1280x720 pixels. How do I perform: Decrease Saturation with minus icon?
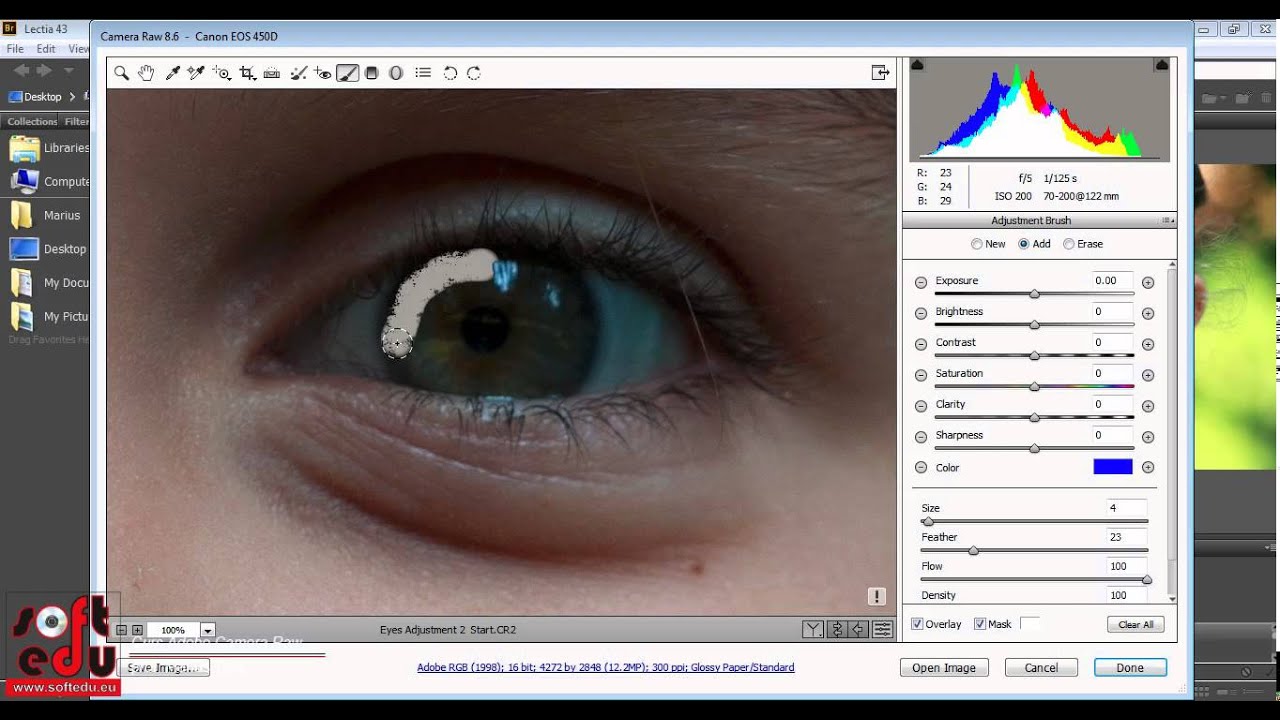coord(921,376)
